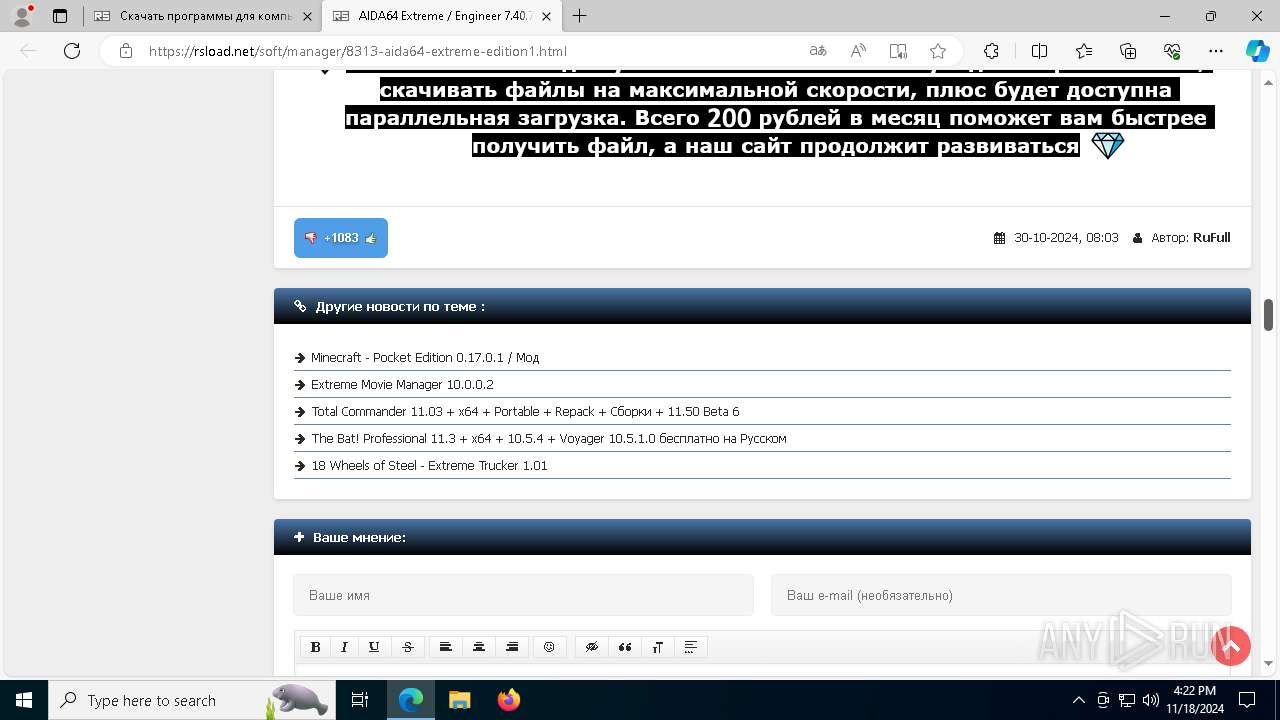Open Minecraft - Pocket Edition 0.17.0.1 link

coord(425,357)
